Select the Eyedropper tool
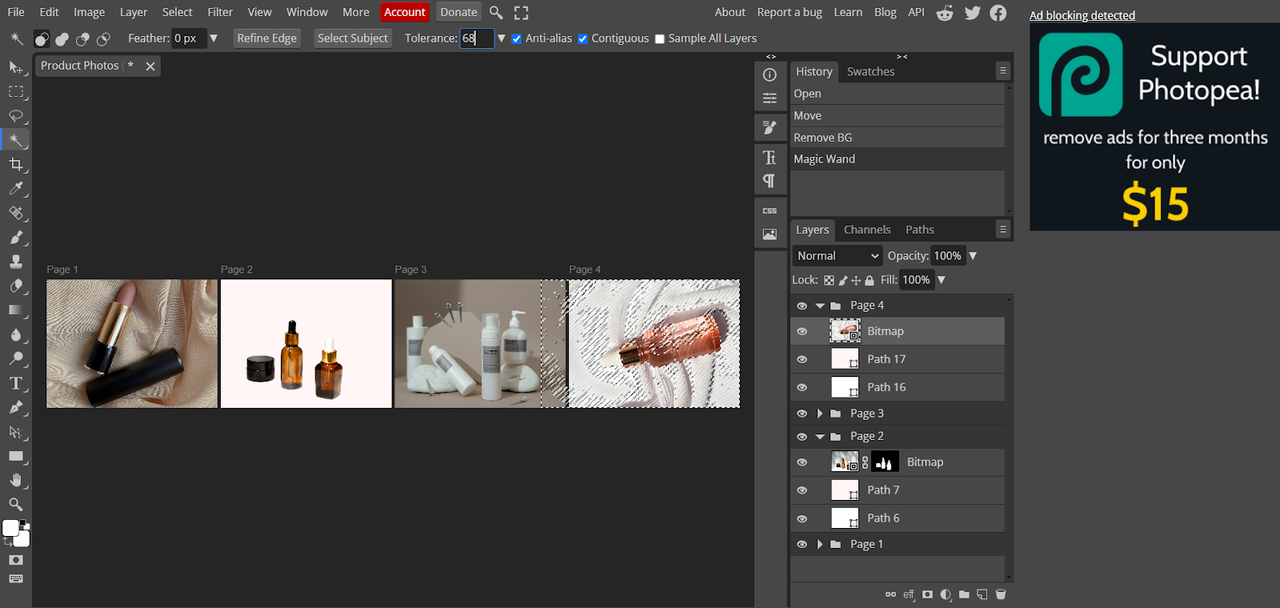Viewport: 1280px width, 608px height. [16, 188]
